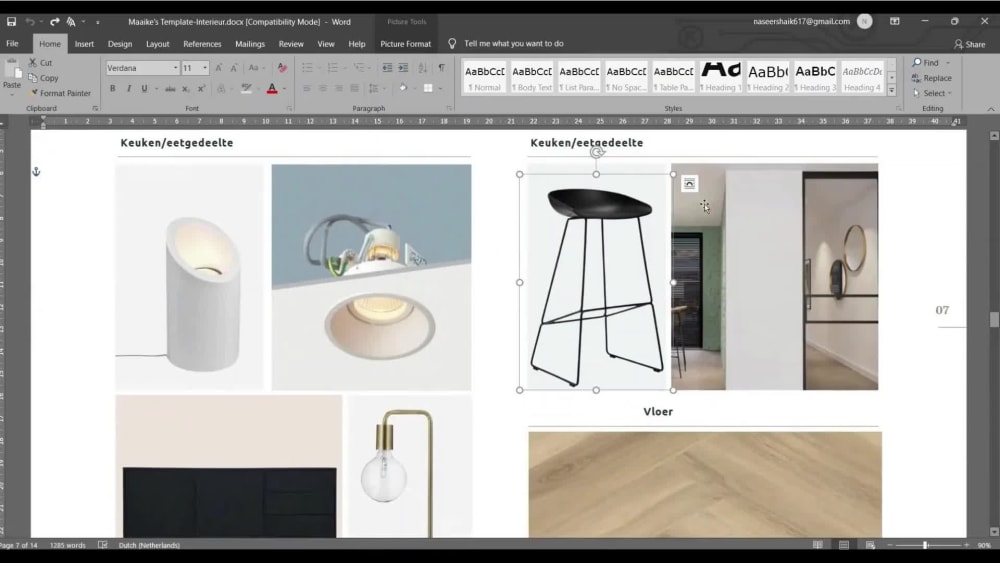Switch to Read Mode view

[818, 545]
